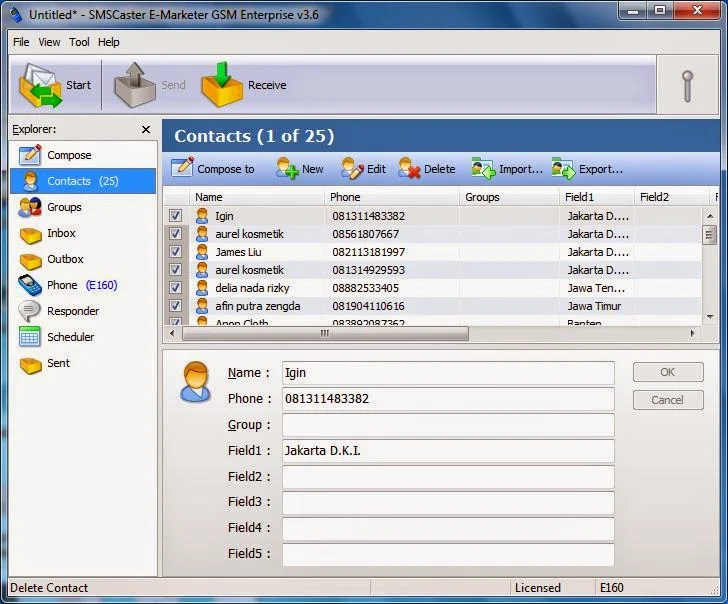Click the contact avatar in details pane
The height and width of the screenshot is (604, 728).
[195, 382]
